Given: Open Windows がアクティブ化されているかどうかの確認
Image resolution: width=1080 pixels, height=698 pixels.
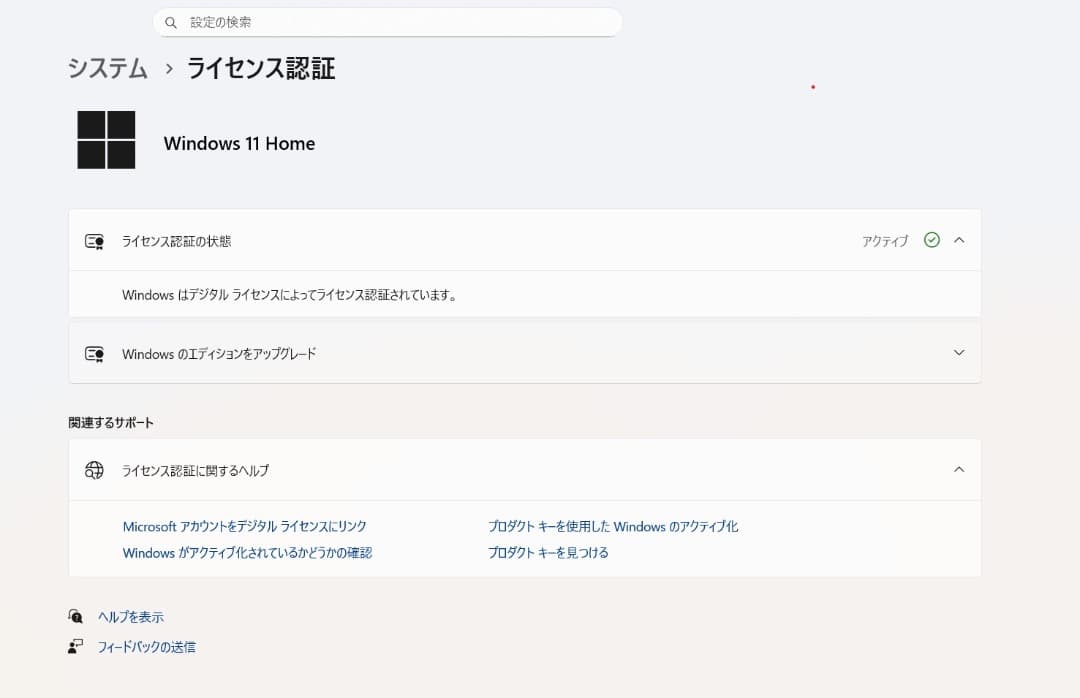Looking at the screenshot, I should 246,552.
